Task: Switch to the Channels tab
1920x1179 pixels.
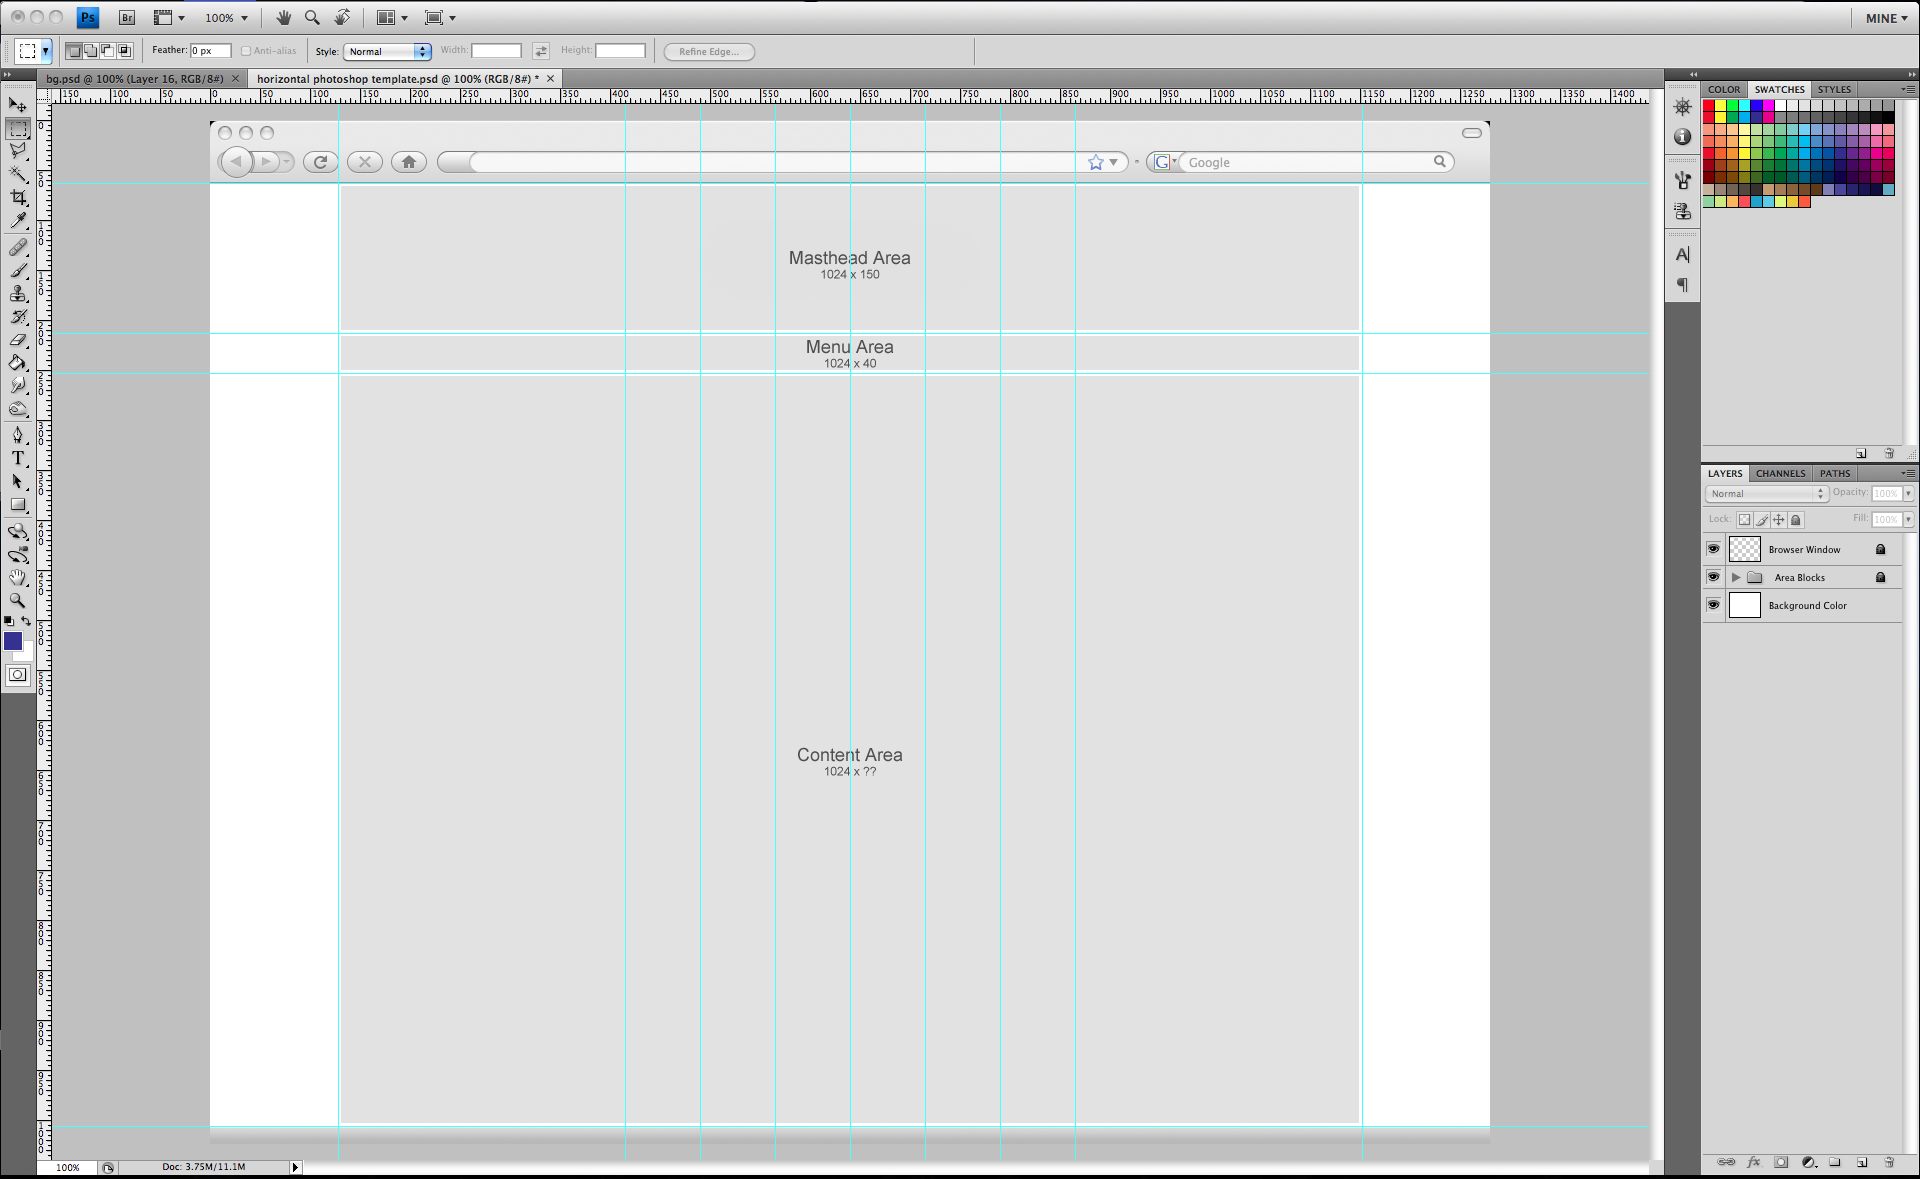Action: coord(1781,473)
